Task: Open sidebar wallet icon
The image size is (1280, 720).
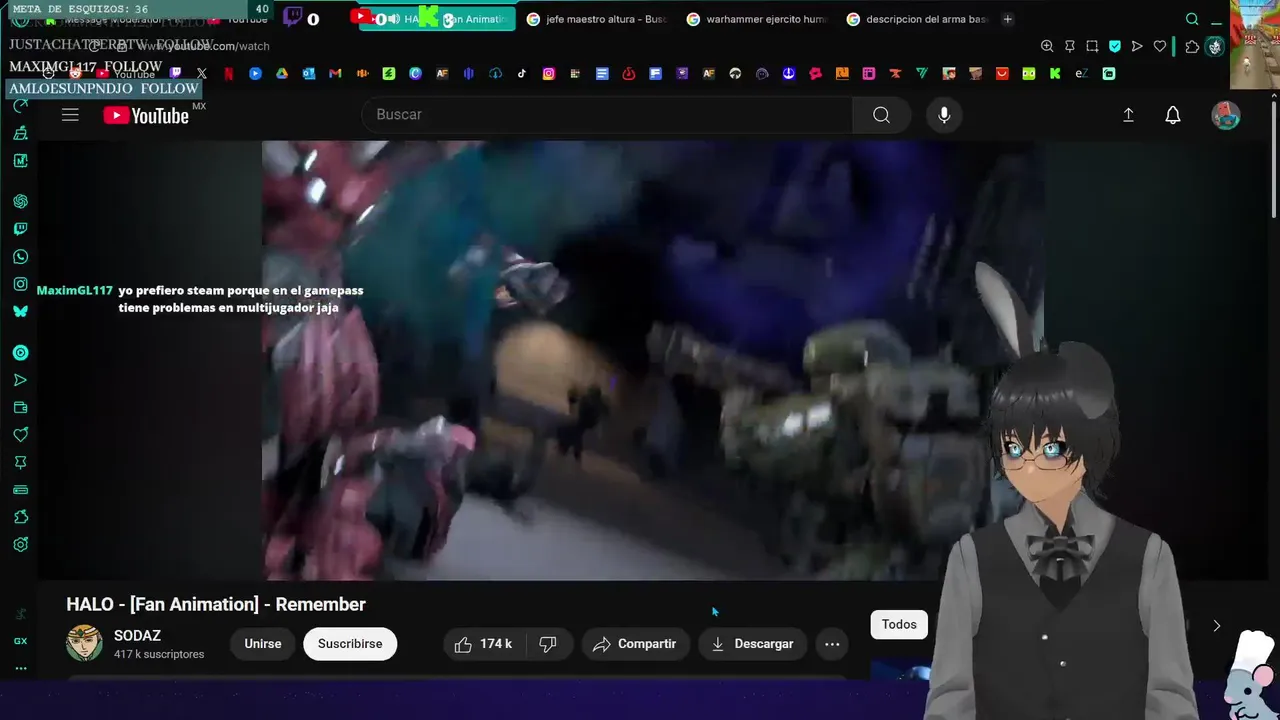Action: click(20, 408)
